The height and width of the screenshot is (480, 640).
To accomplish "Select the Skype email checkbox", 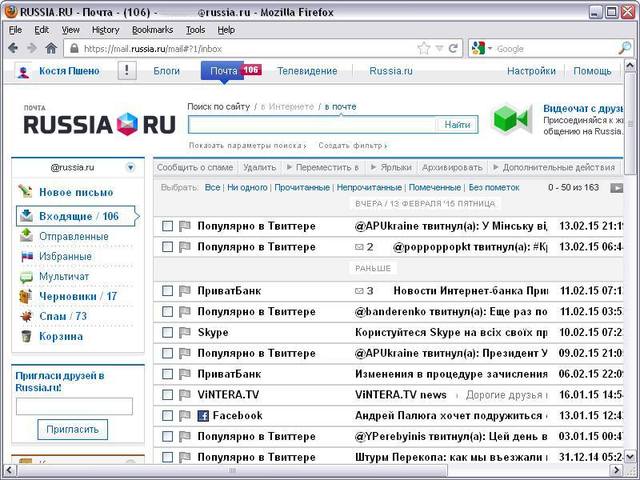I will 168,332.
